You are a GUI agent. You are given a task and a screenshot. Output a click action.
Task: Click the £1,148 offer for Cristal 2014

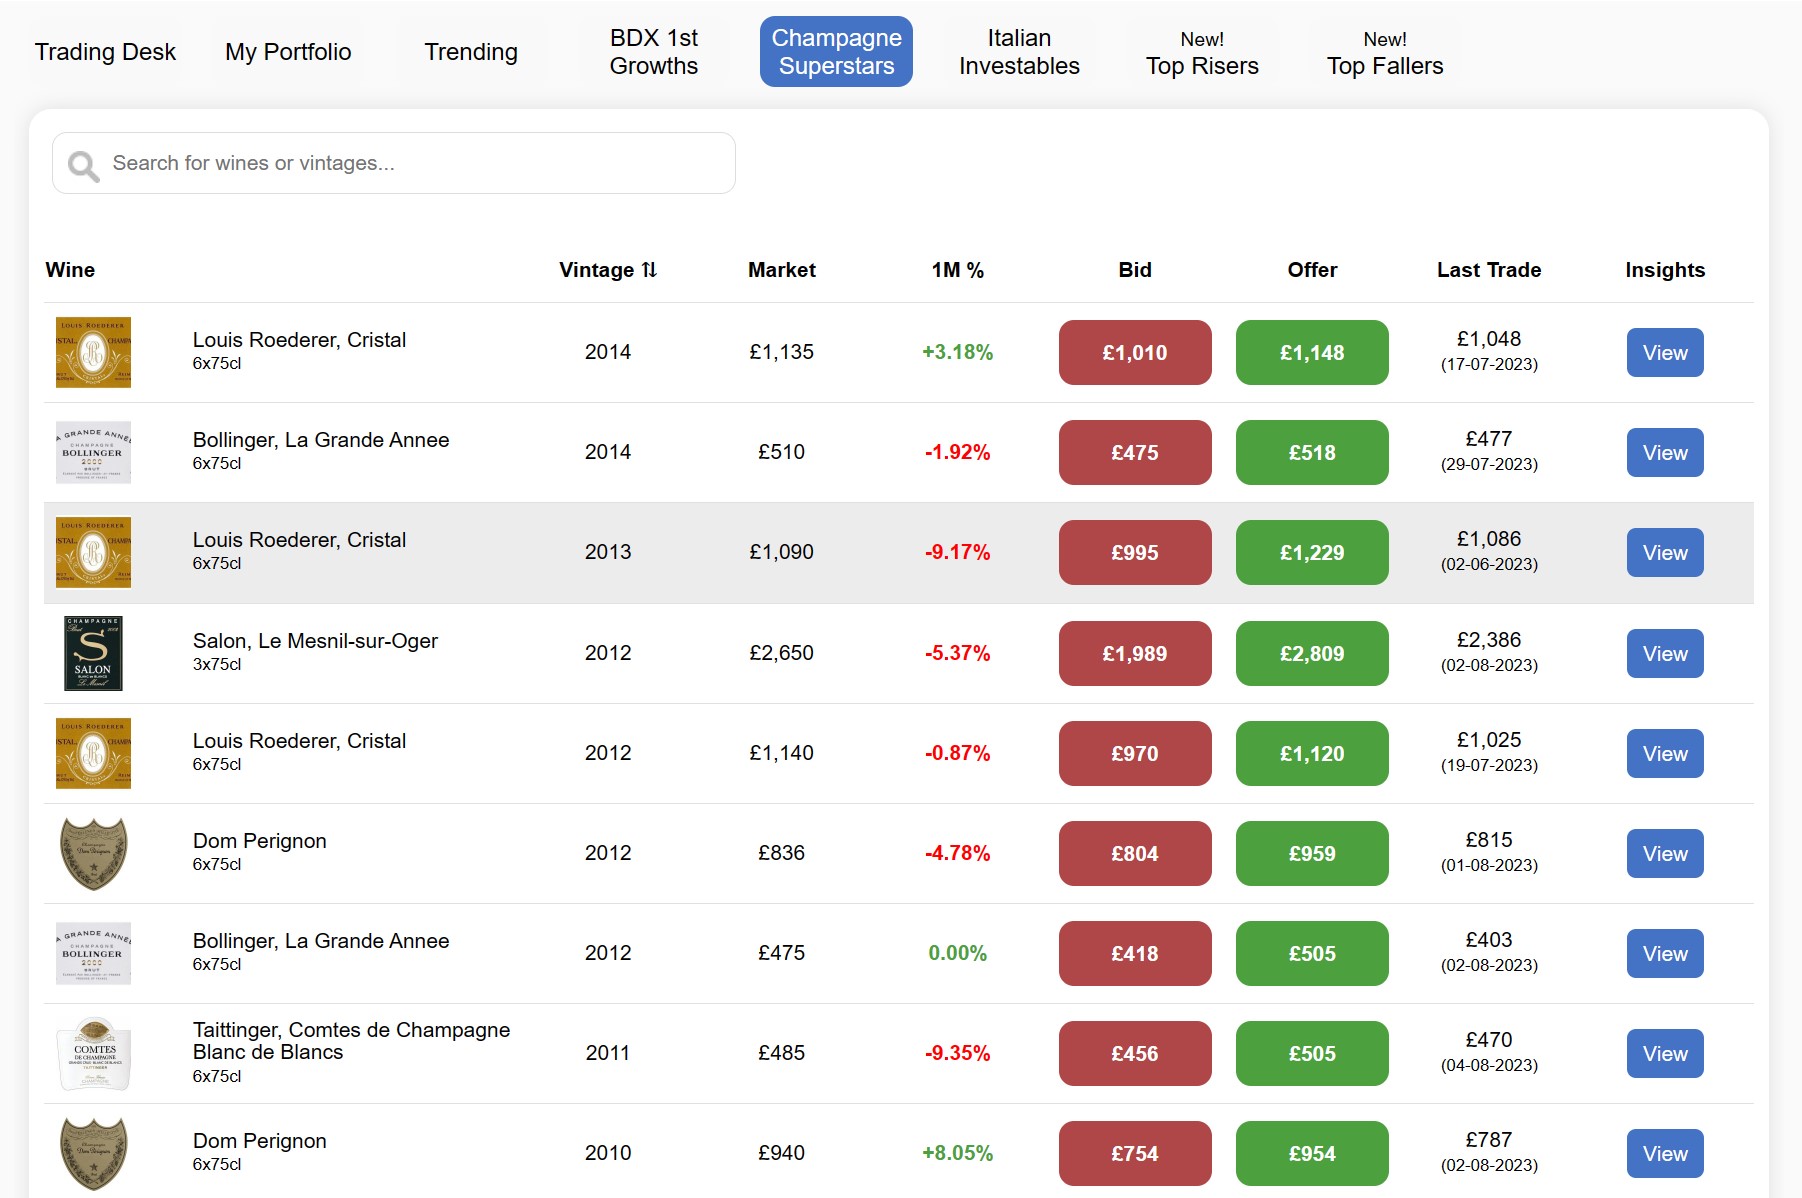click(1312, 352)
